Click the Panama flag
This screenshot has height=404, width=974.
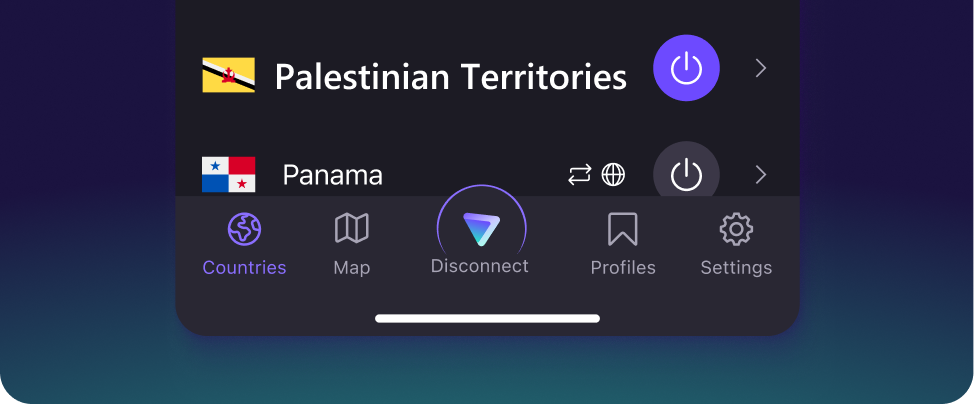pos(229,175)
